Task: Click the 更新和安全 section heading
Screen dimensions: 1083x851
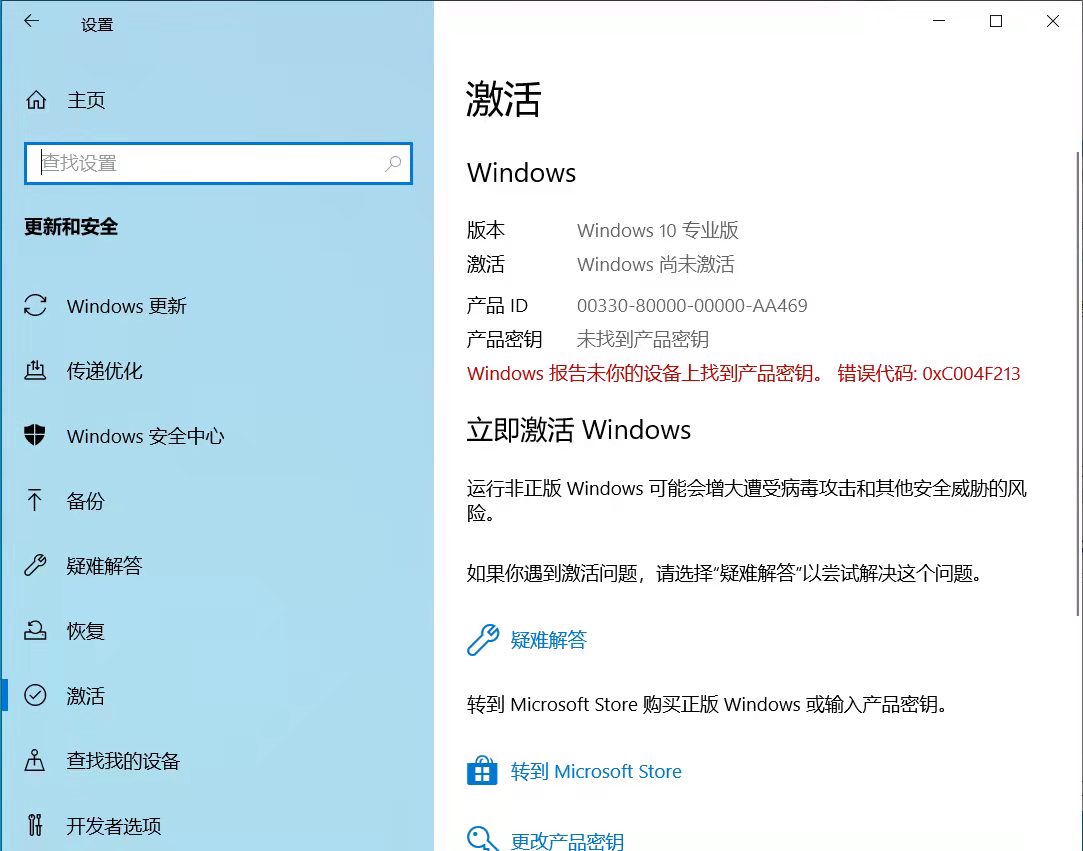Action: [x=71, y=227]
